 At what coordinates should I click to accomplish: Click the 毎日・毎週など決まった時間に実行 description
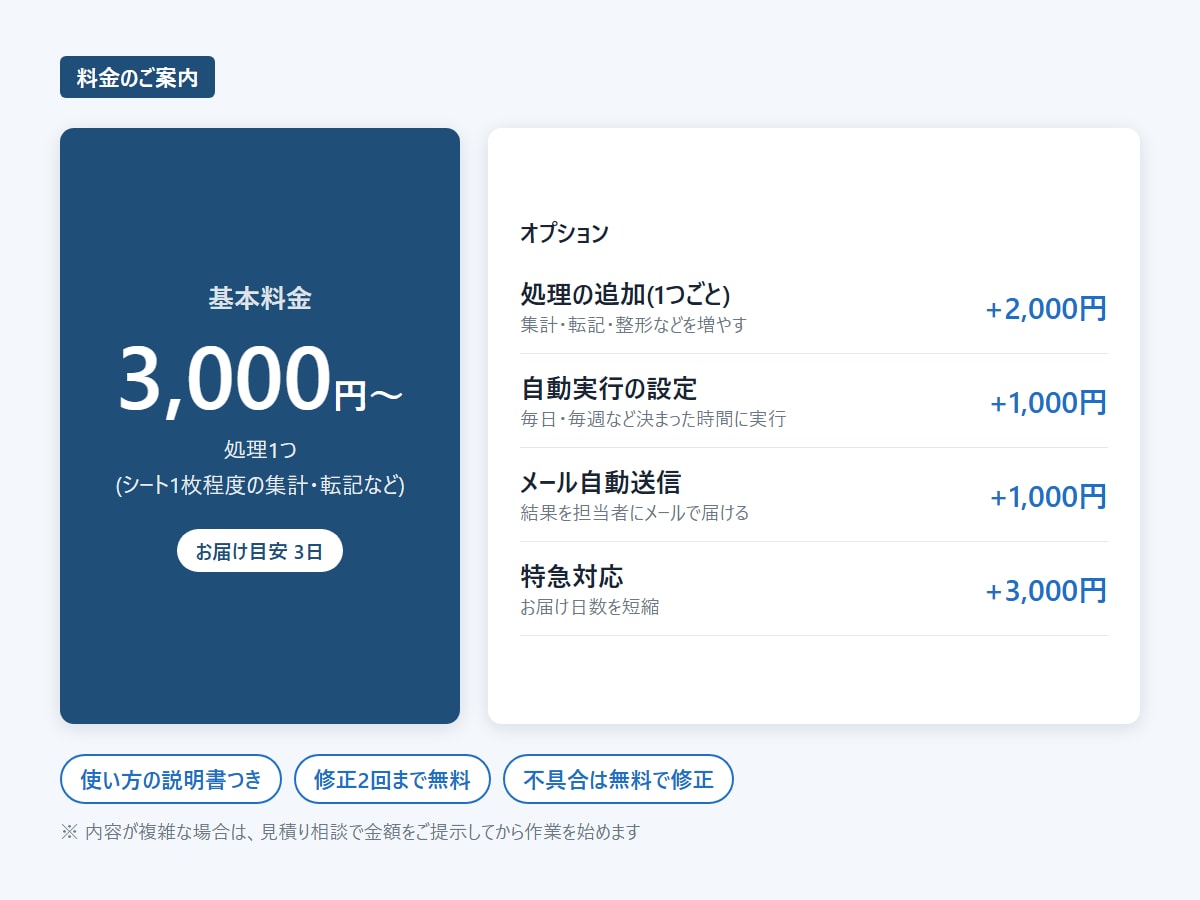coord(653,419)
